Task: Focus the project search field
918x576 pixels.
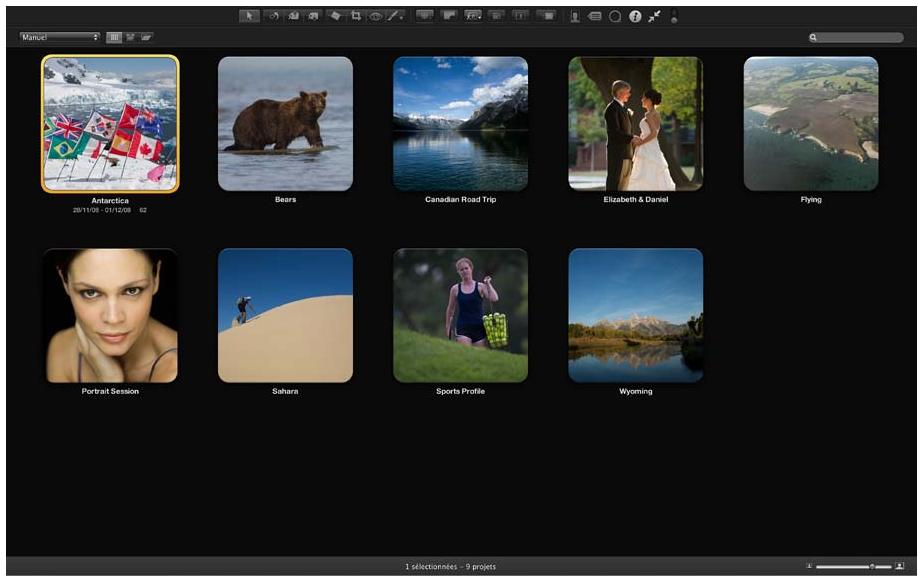Action: pos(856,37)
